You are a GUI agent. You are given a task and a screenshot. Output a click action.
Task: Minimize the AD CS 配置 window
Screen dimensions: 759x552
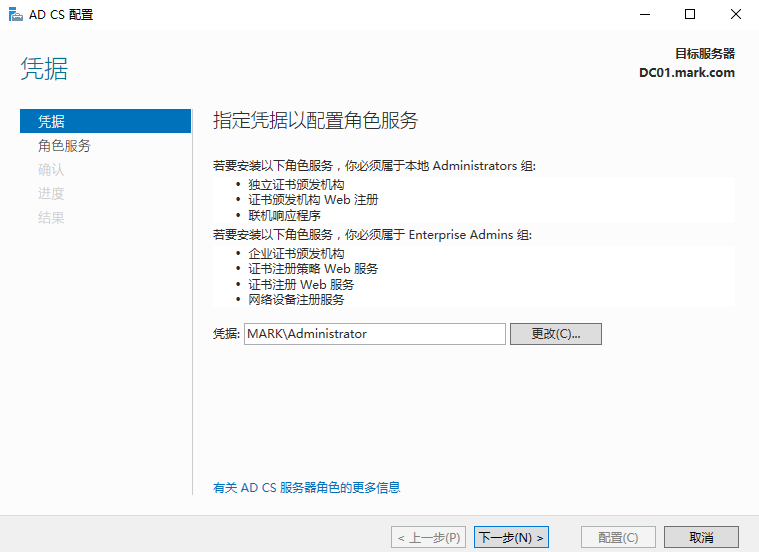(645, 15)
